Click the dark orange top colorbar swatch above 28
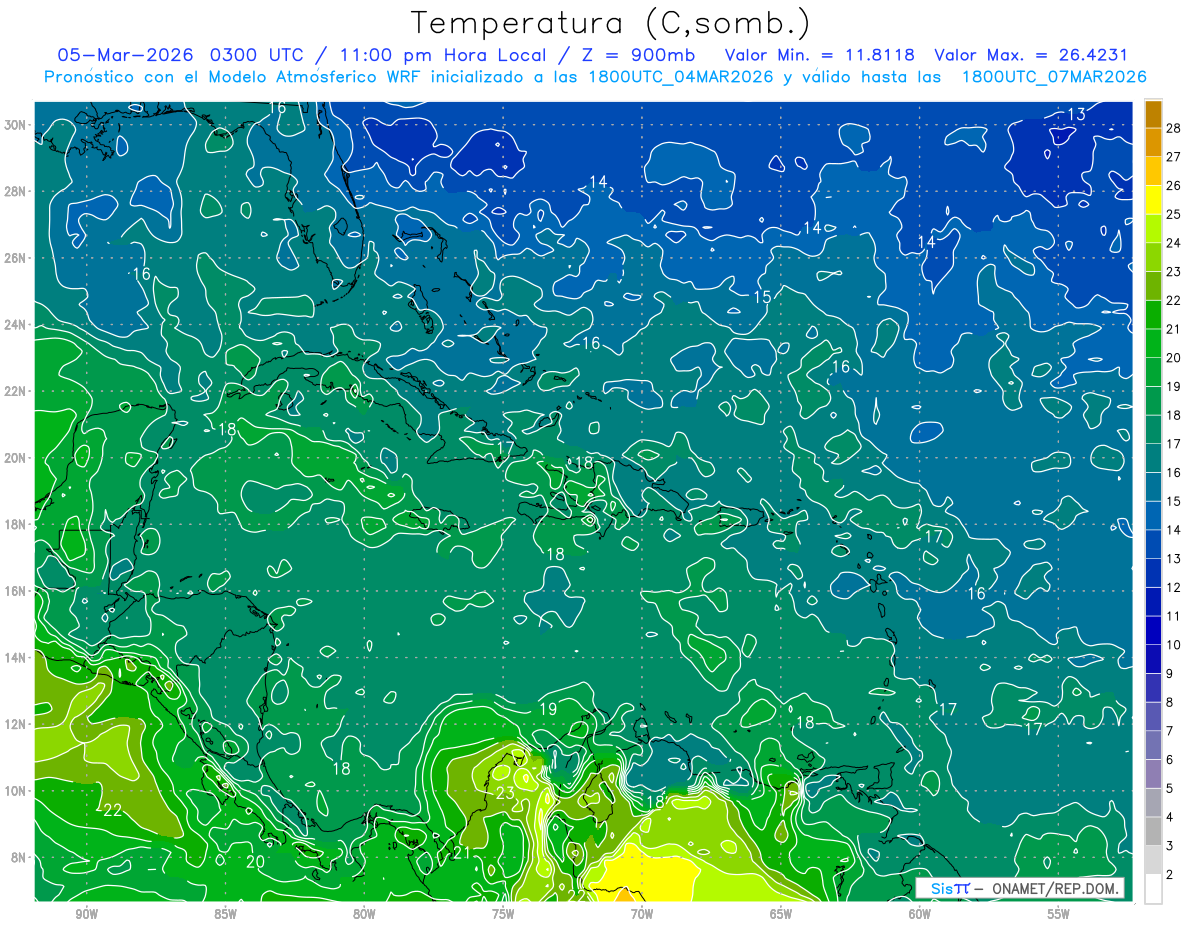The width and height of the screenshot is (1200, 927). click(x=1153, y=114)
